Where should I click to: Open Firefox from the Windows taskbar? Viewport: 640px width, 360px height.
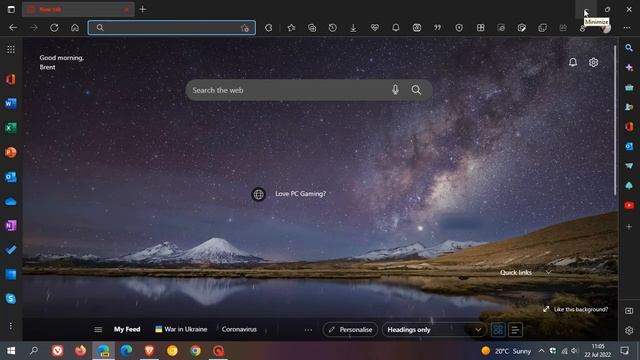point(80,351)
